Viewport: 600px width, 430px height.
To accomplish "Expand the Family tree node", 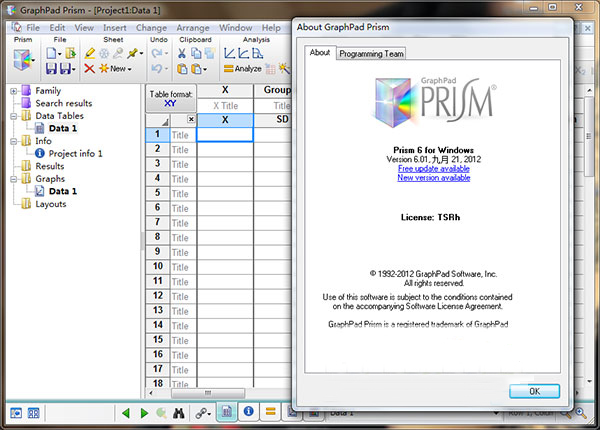I will (x=14, y=91).
